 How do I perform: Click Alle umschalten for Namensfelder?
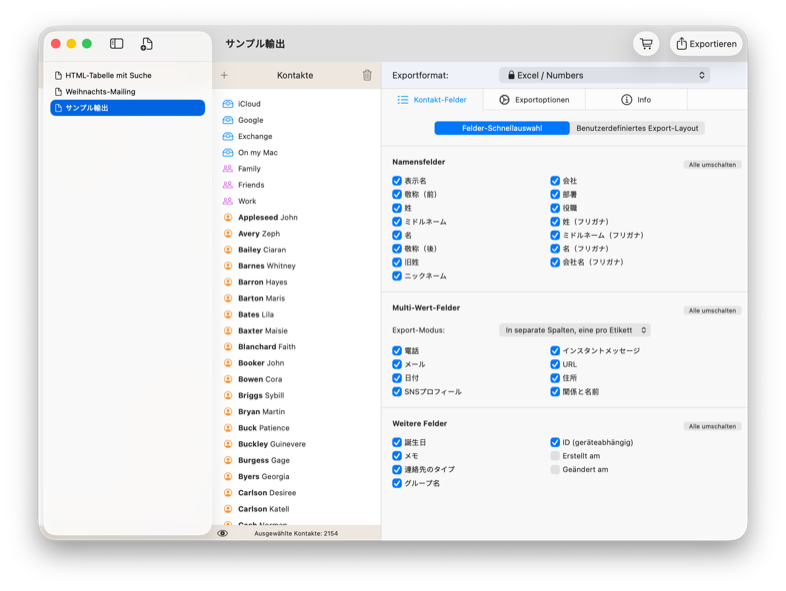coord(711,164)
